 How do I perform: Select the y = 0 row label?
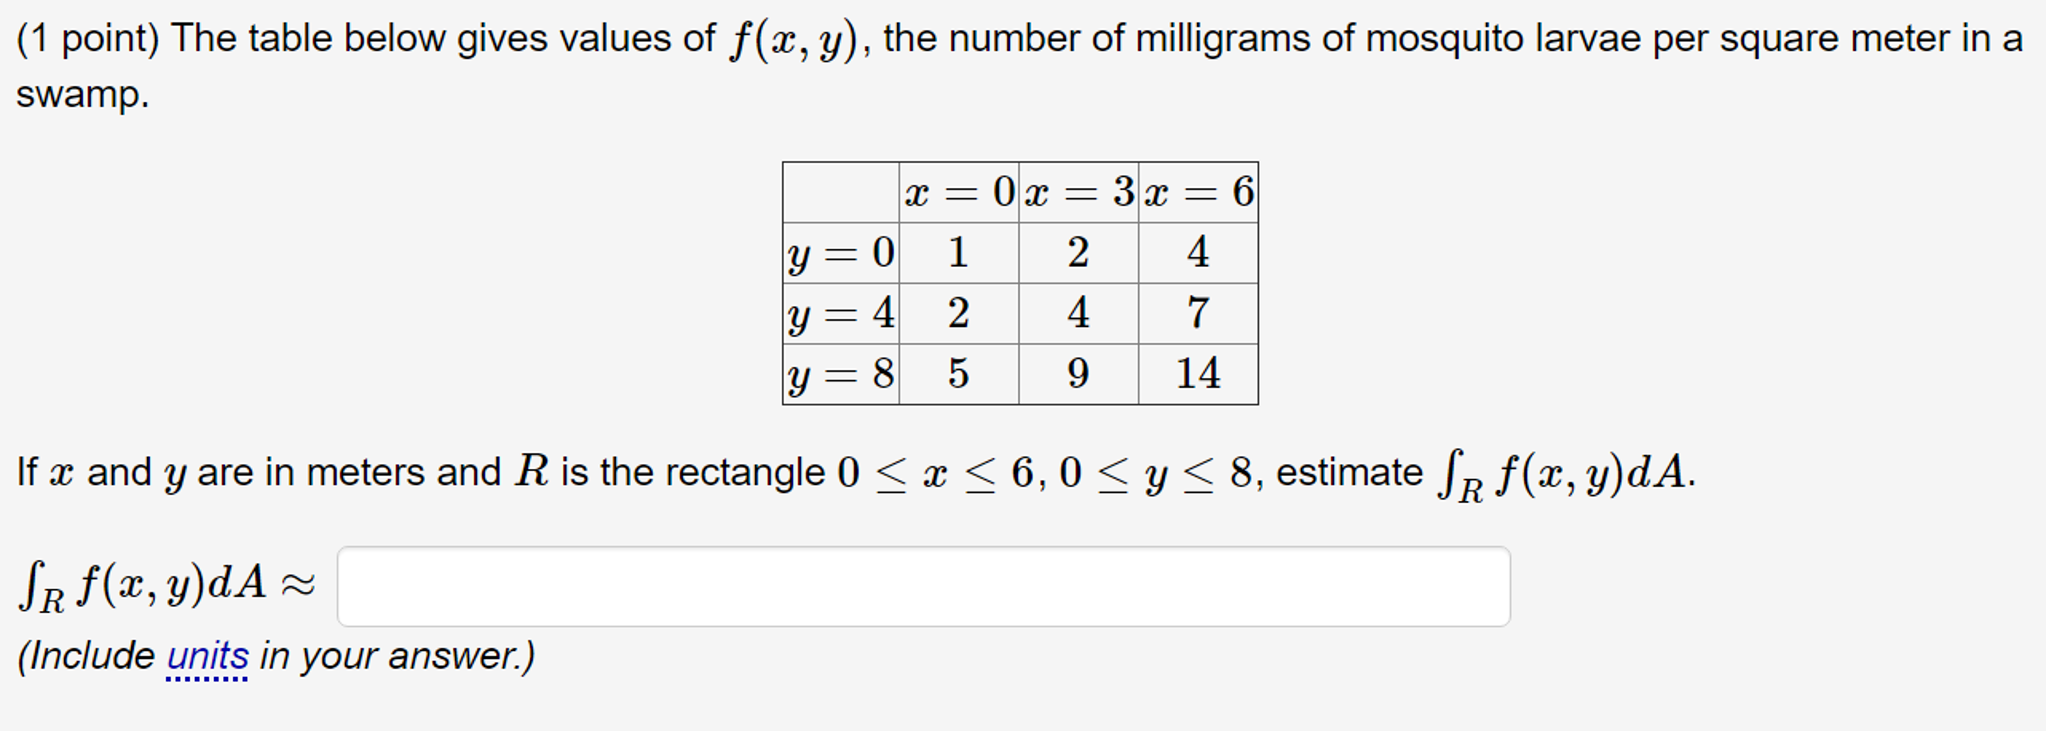click(840, 255)
